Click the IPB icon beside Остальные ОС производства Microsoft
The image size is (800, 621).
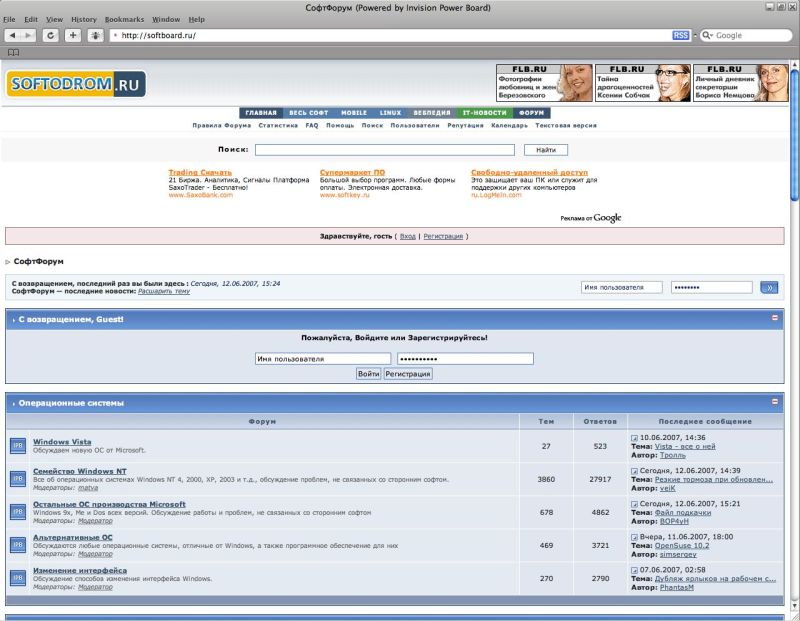click(x=18, y=512)
